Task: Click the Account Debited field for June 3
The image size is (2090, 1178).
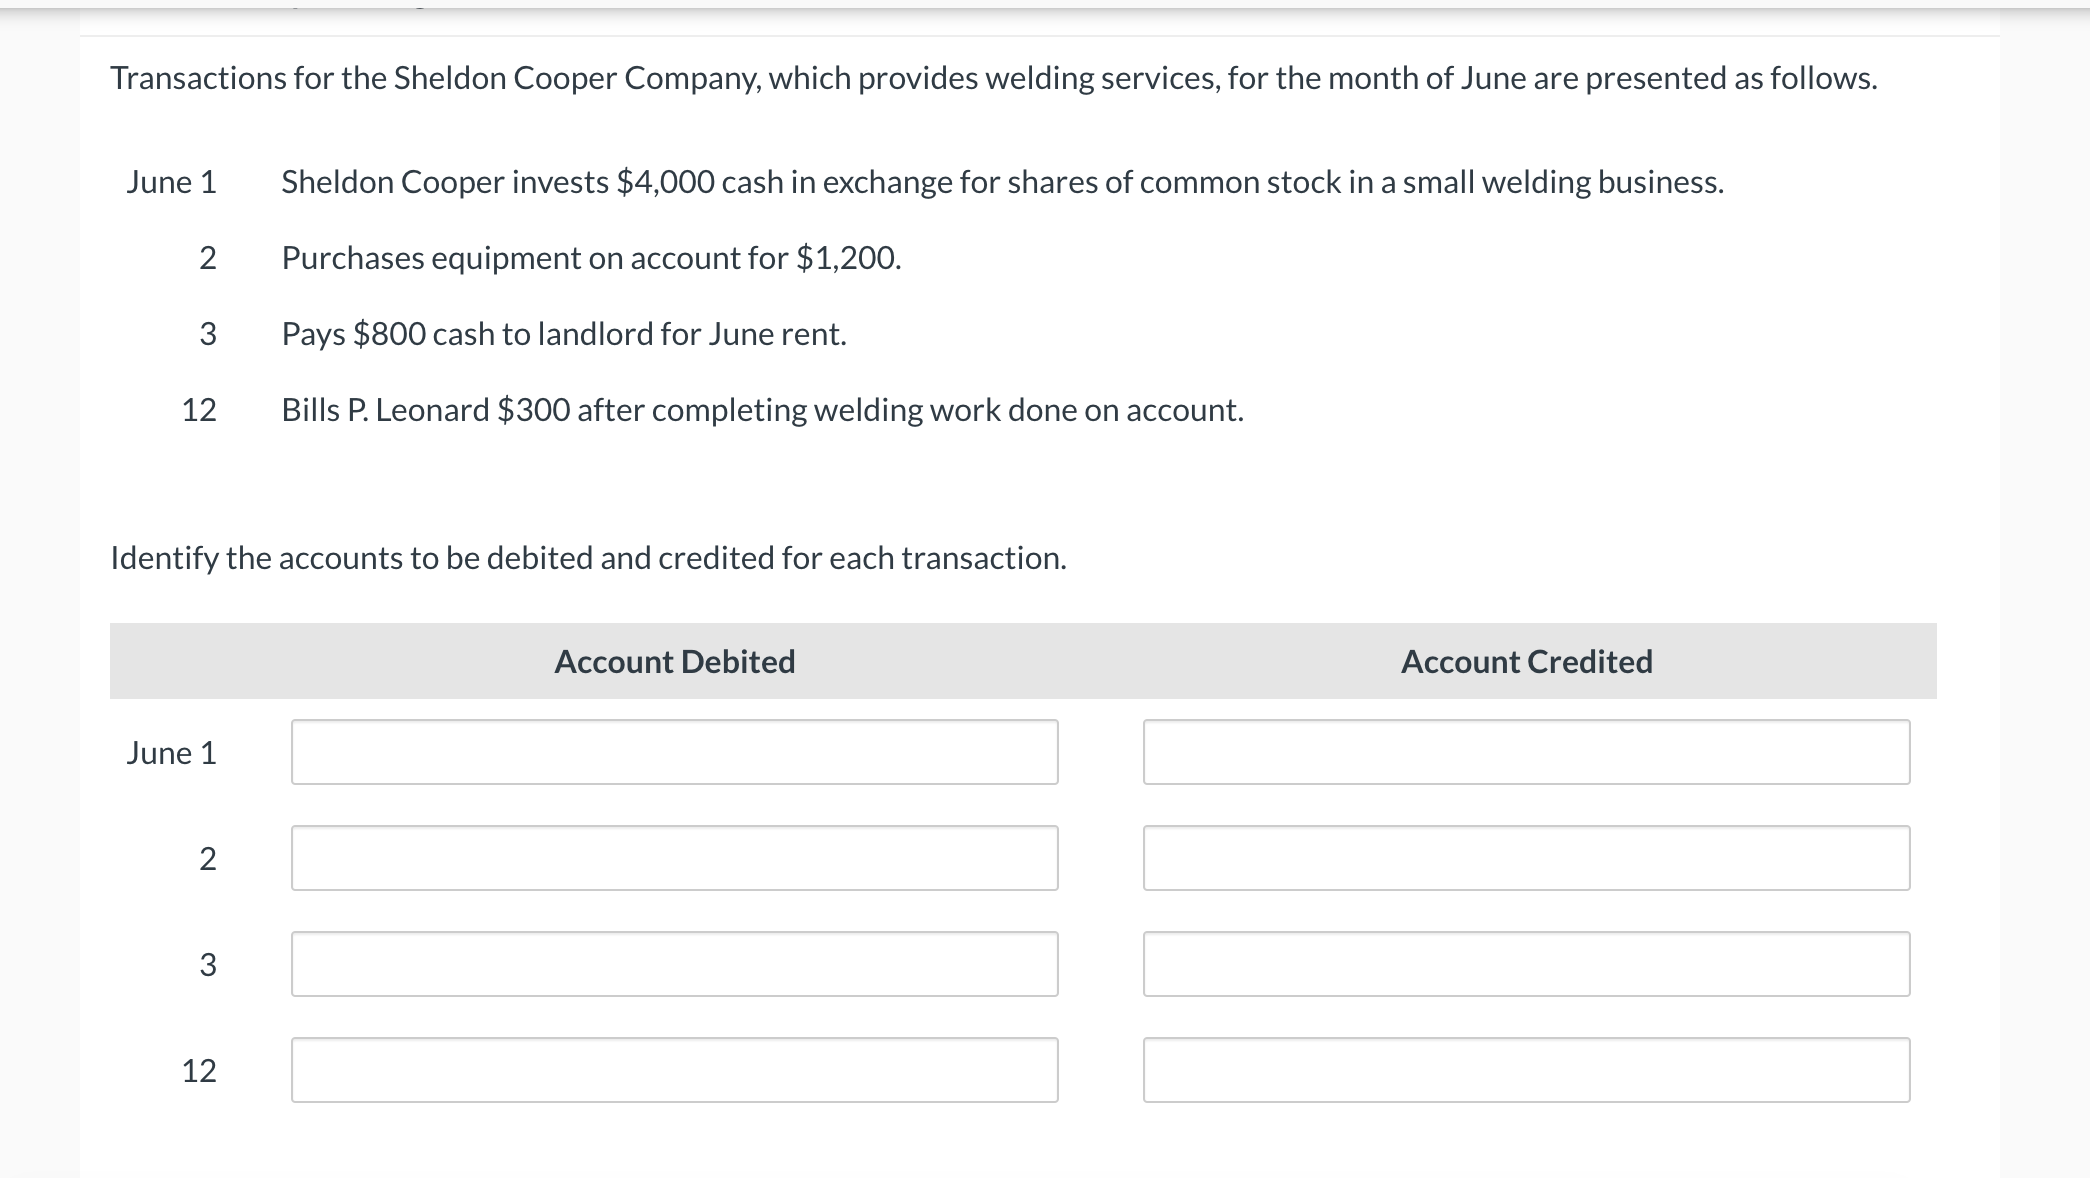Action: (x=674, y=964)
